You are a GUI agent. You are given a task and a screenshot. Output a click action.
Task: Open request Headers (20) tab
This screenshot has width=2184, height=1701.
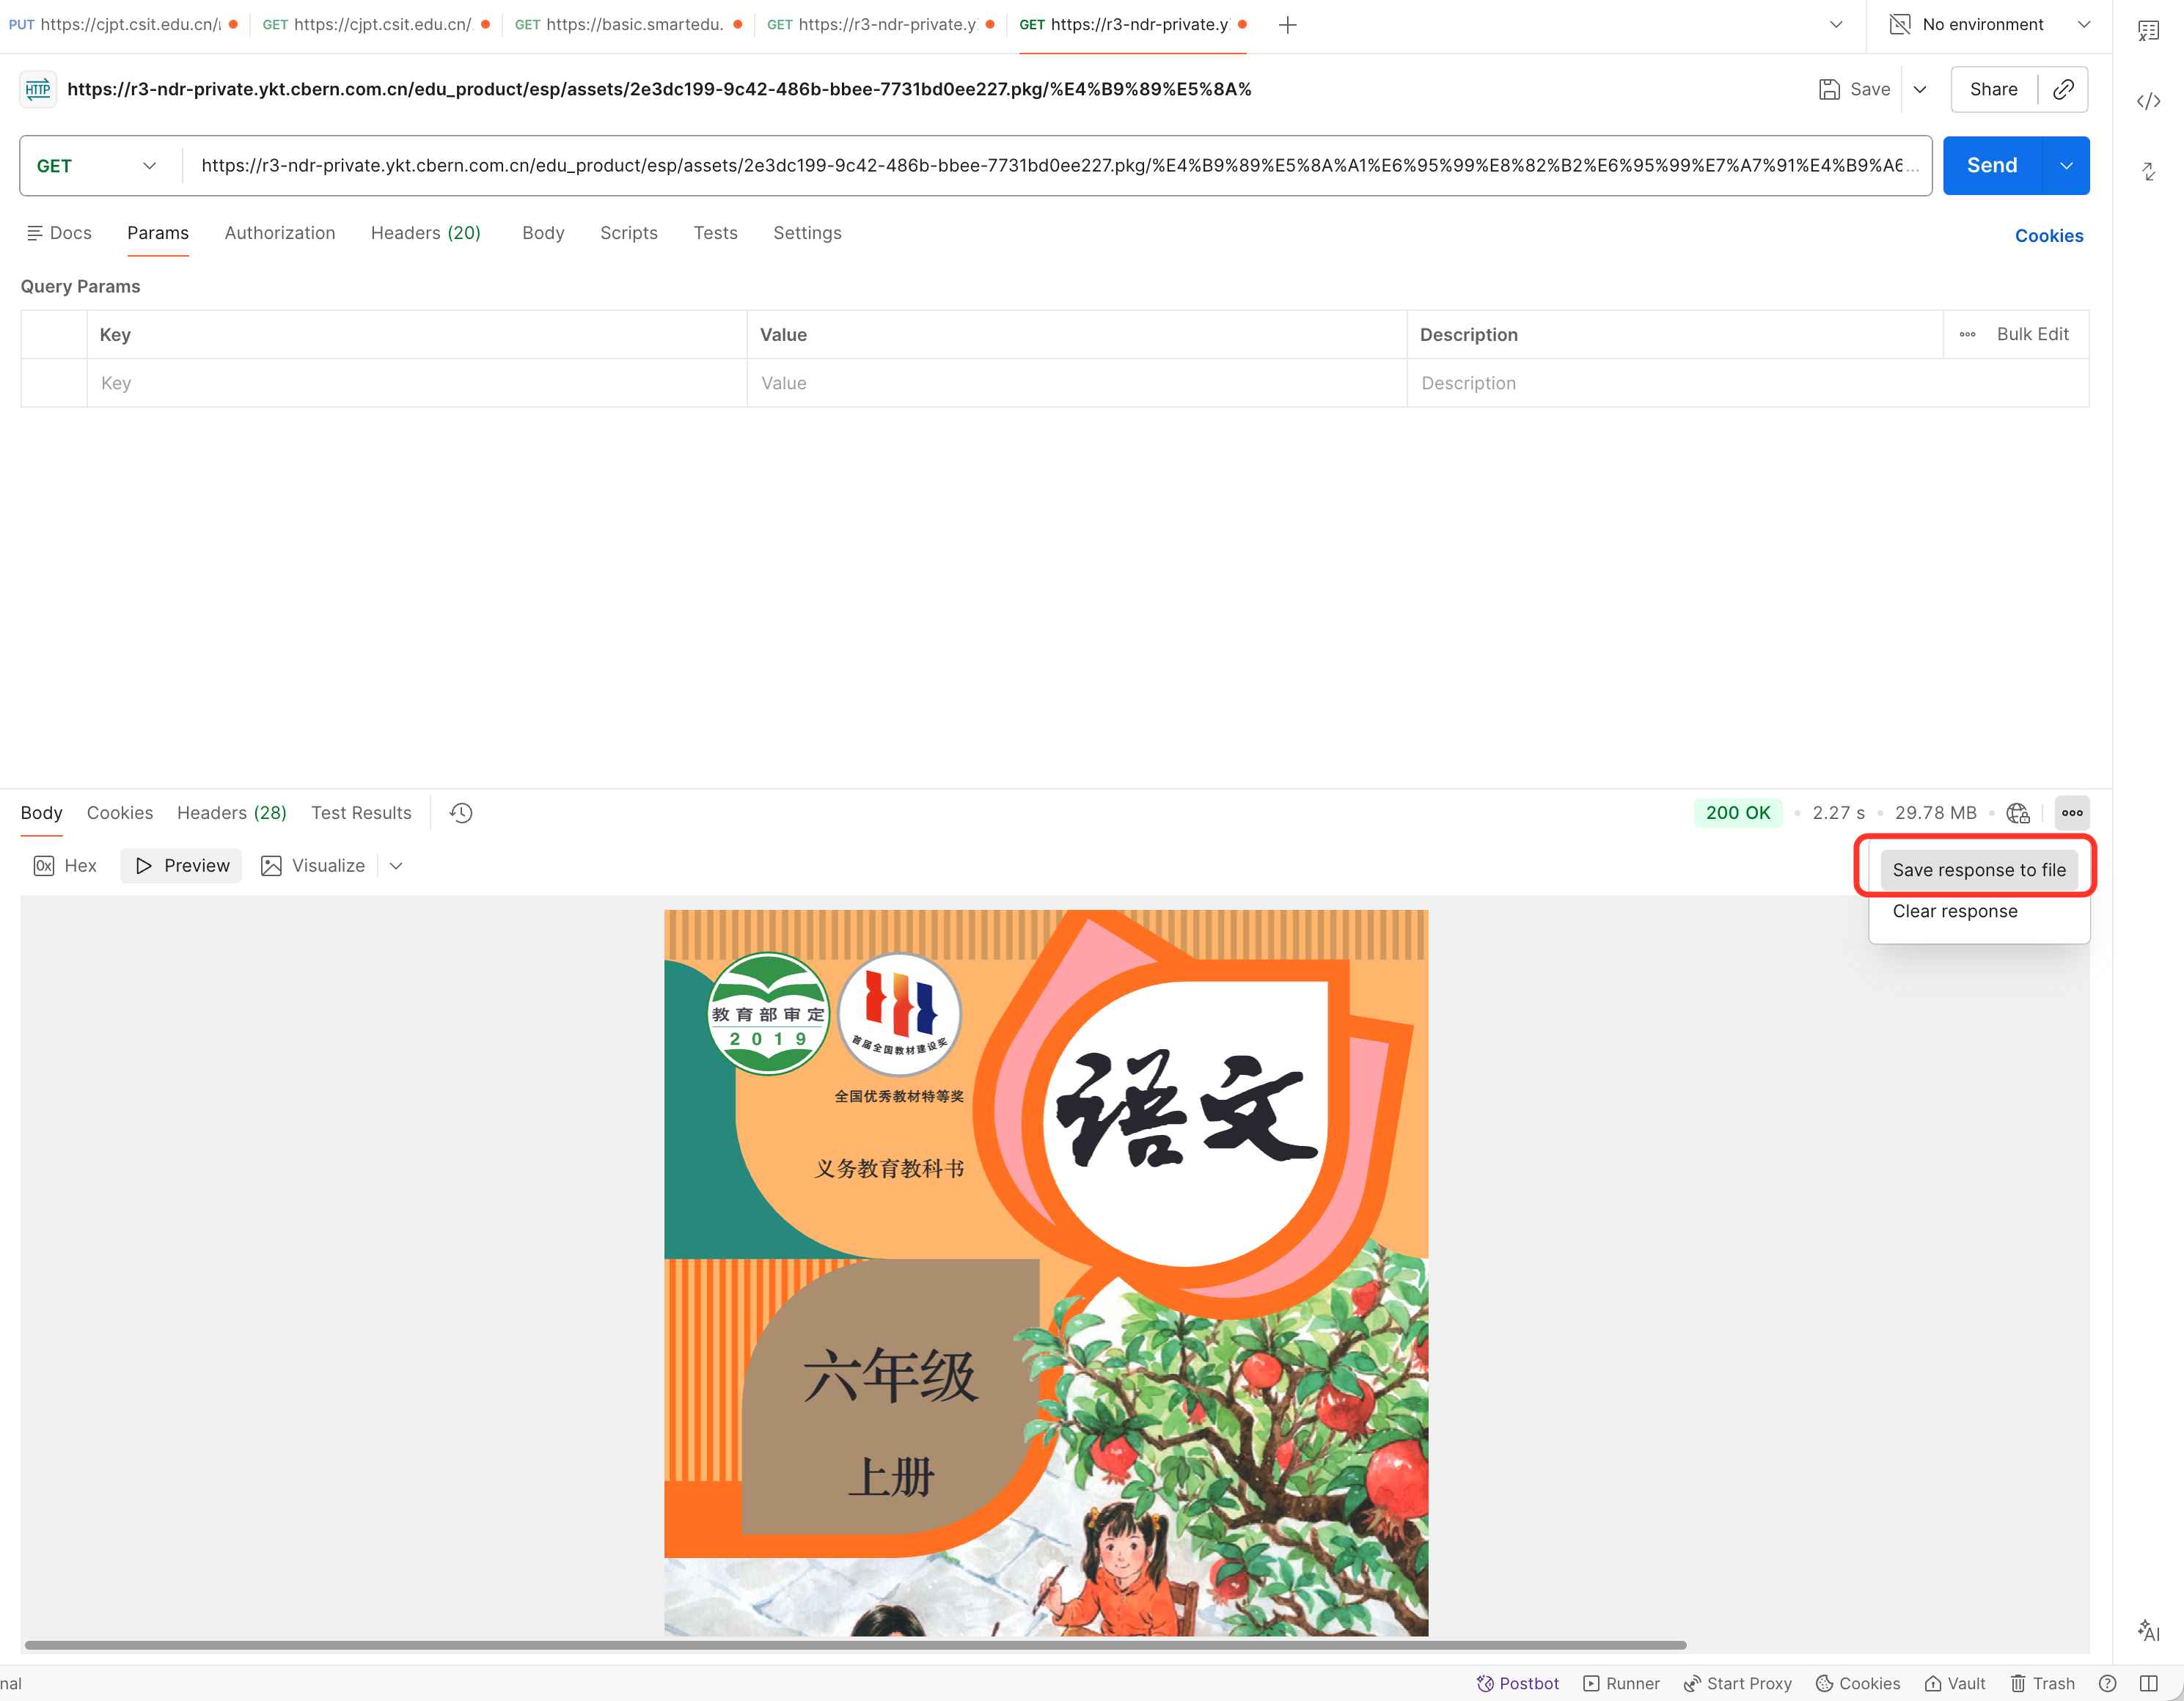coord(426,233)
